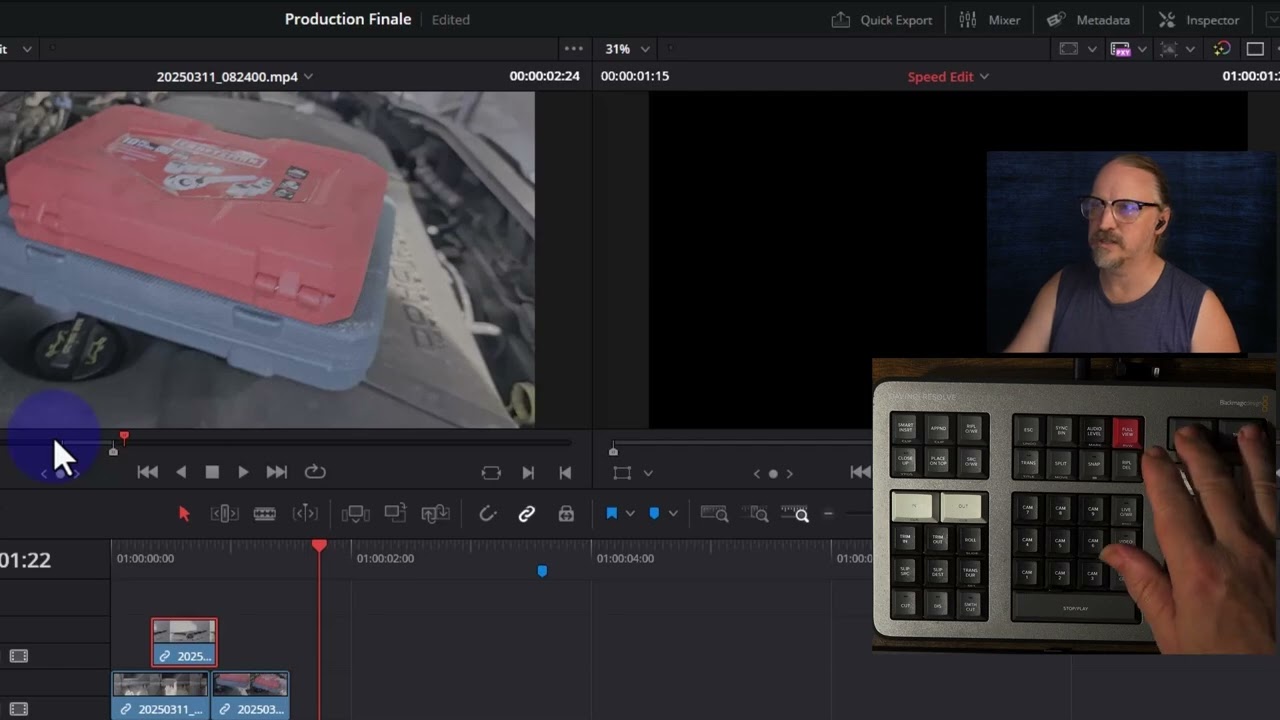Click the match frame icon in source viewer

coord(491,473)
